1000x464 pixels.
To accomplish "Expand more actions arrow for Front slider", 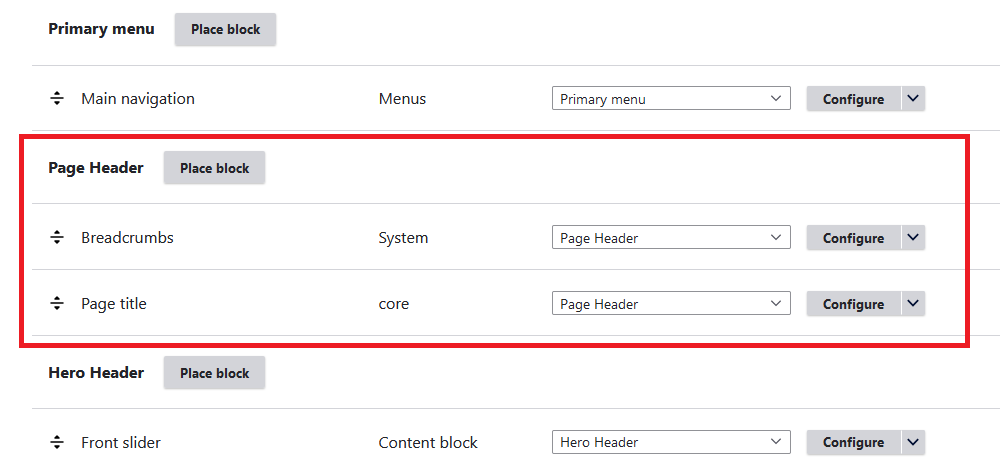I will 914,442.
